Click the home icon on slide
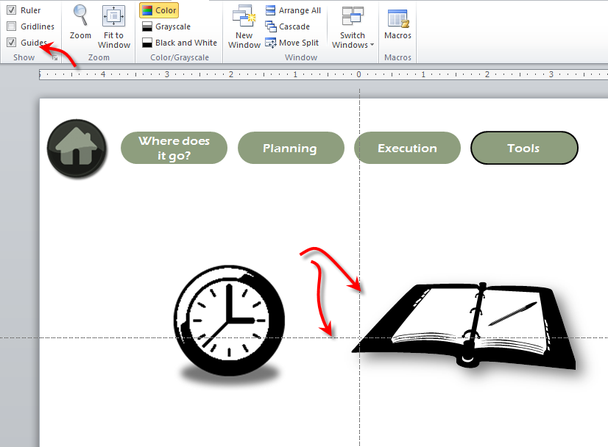This screenshot has height=447, width=608. 74,148
